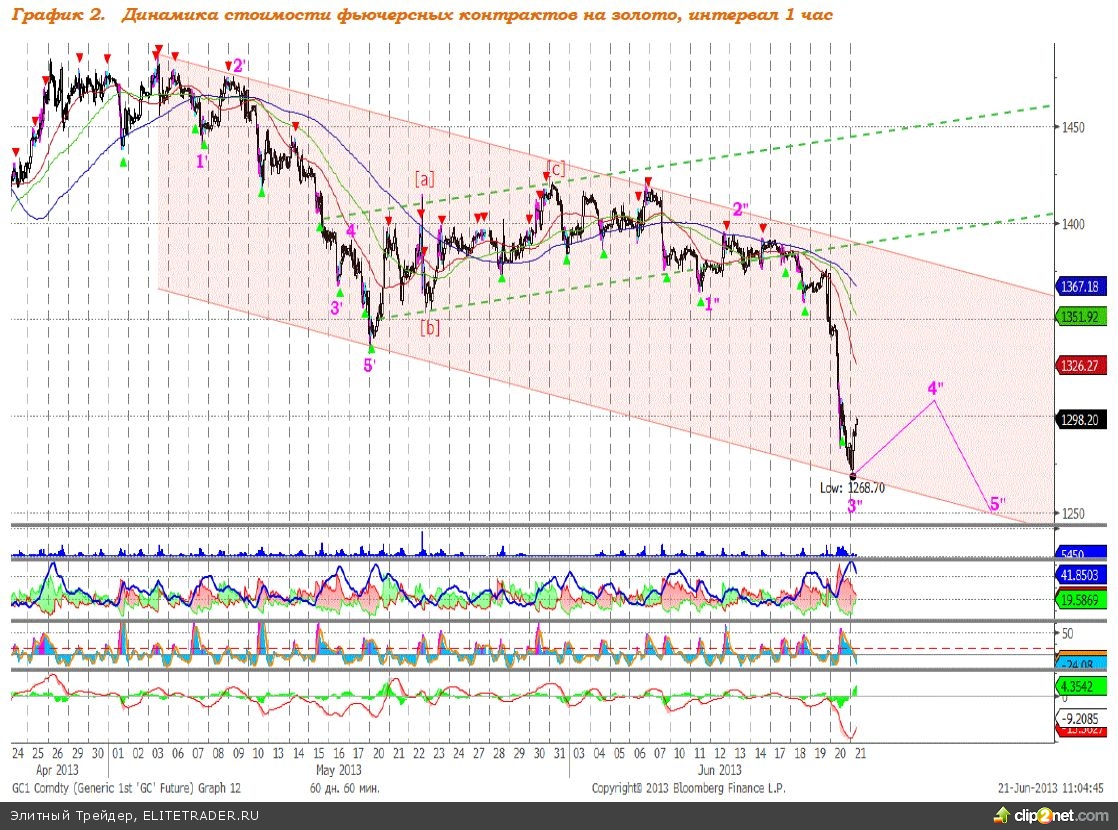Viewport: 1118px width, 830px height.
Task: Select the green 1351.92 moving average tag
Action: 1080,316
